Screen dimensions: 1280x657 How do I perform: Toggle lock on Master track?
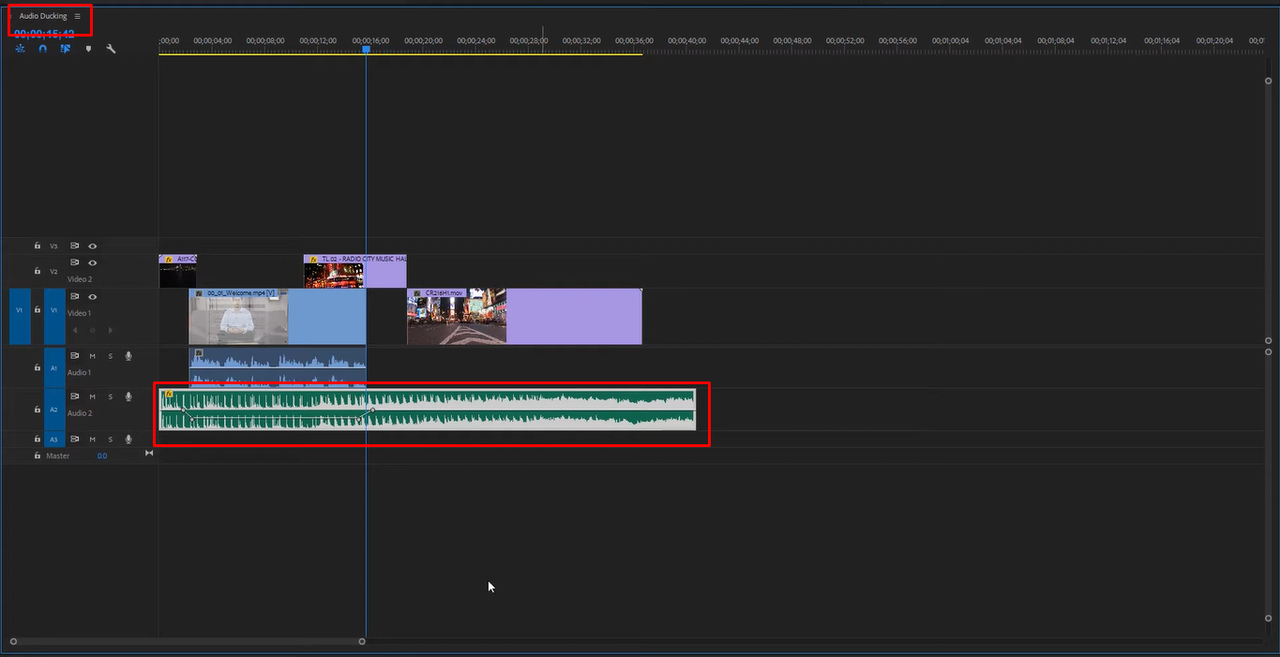tap(37, 455)
